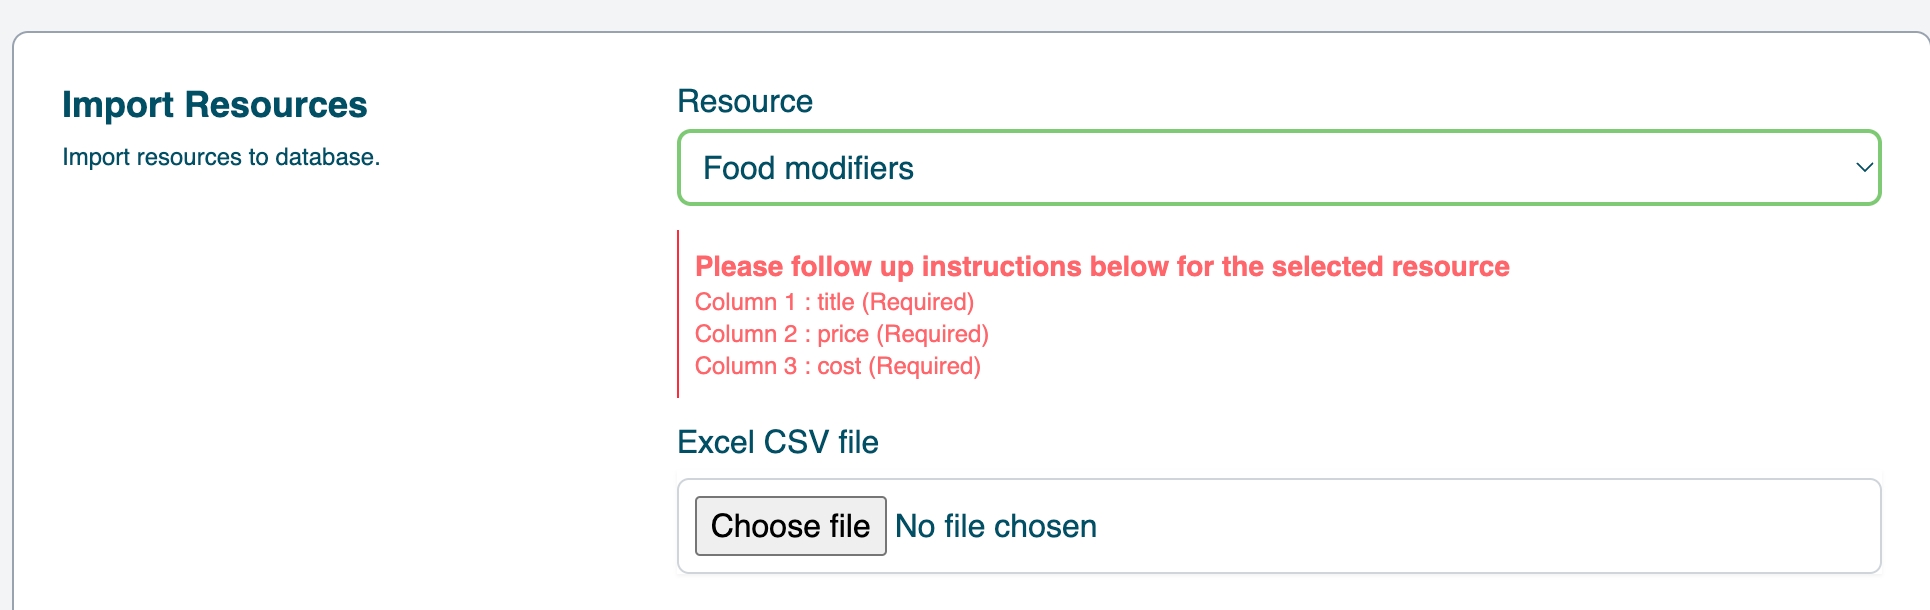
Task: Select the "Food modifiers" text in dropdown
Action: 808,168
